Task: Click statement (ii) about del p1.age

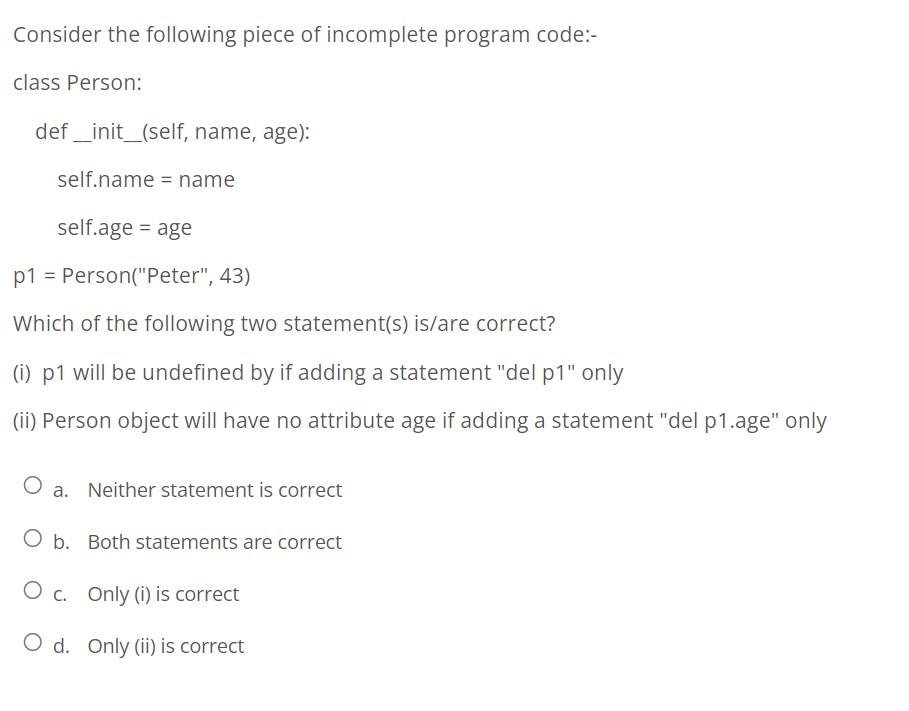Action: click(420, 420)
